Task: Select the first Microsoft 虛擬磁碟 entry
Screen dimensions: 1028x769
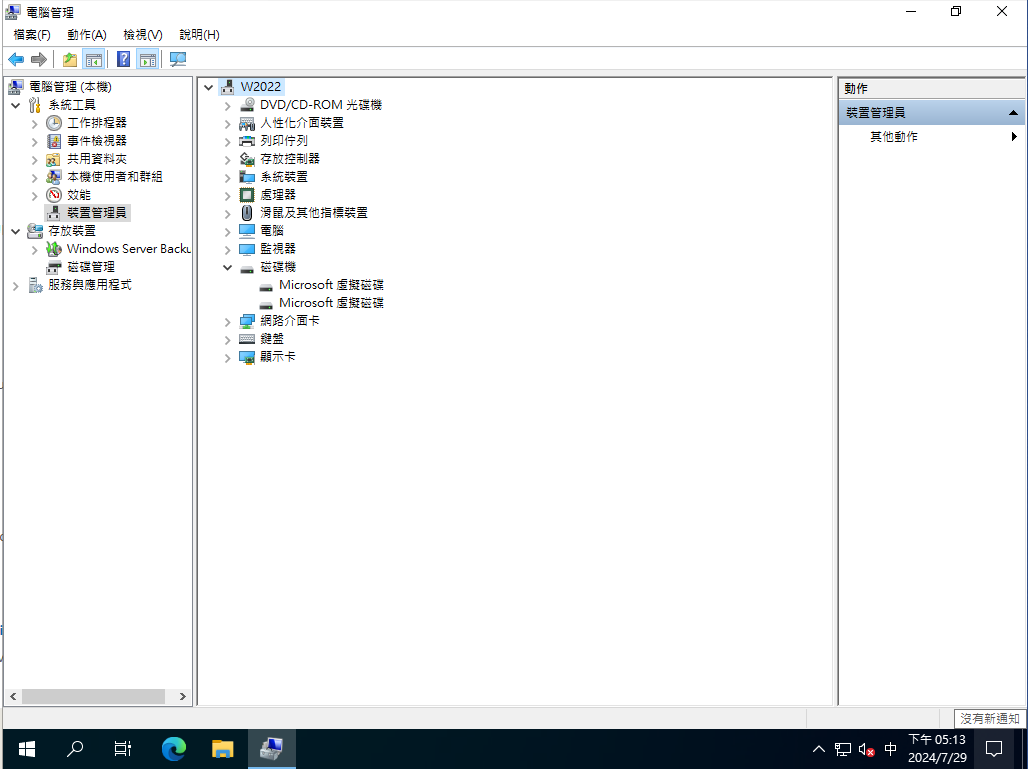Action: tap(331, 285)
